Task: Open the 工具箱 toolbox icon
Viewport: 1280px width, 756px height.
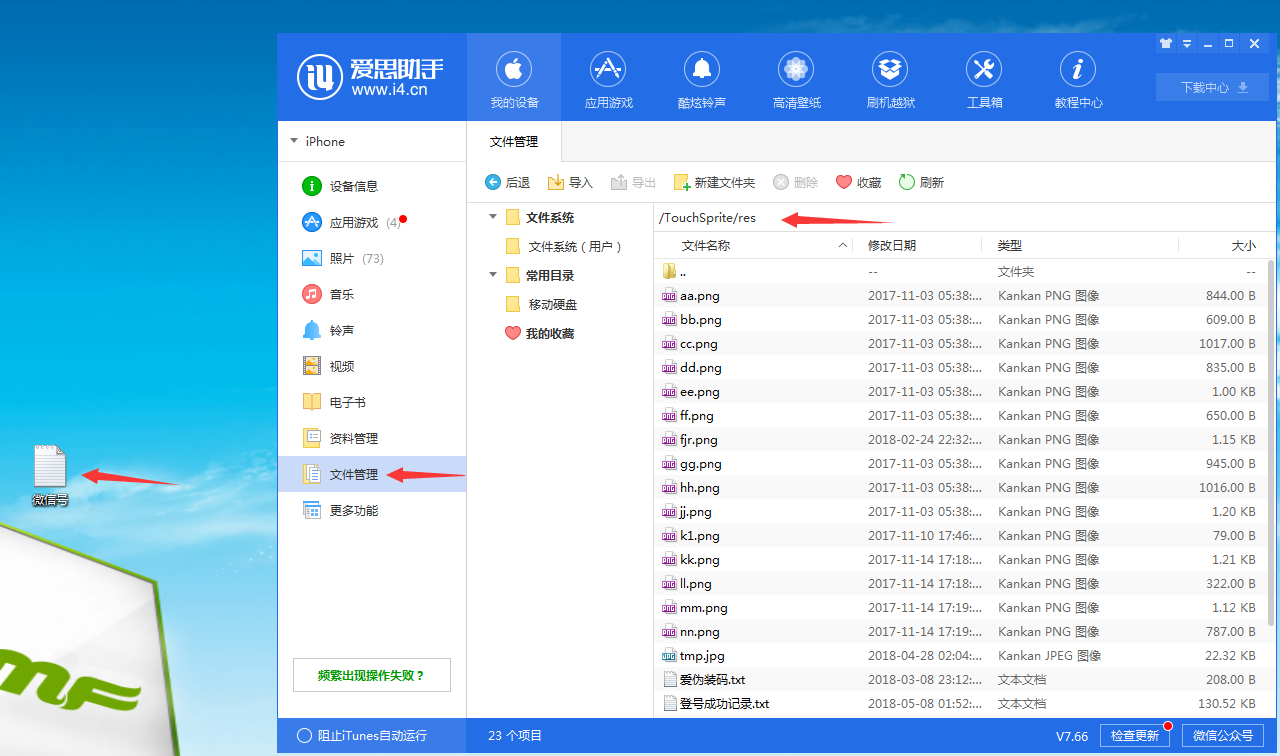Action: [x=984, y=70]
